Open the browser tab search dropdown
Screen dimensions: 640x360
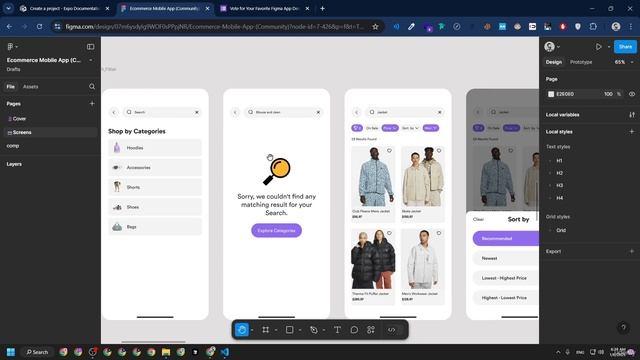pos(8,8)
